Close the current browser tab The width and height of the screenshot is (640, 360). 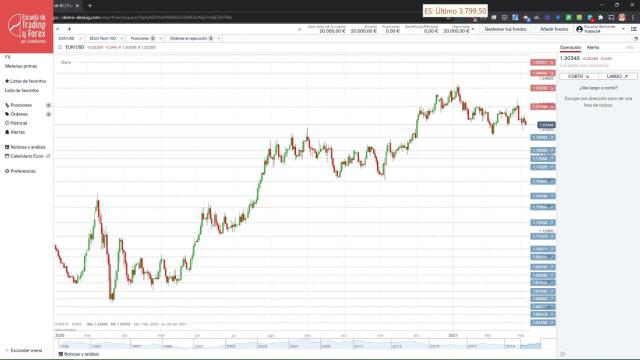pos(77,6)
